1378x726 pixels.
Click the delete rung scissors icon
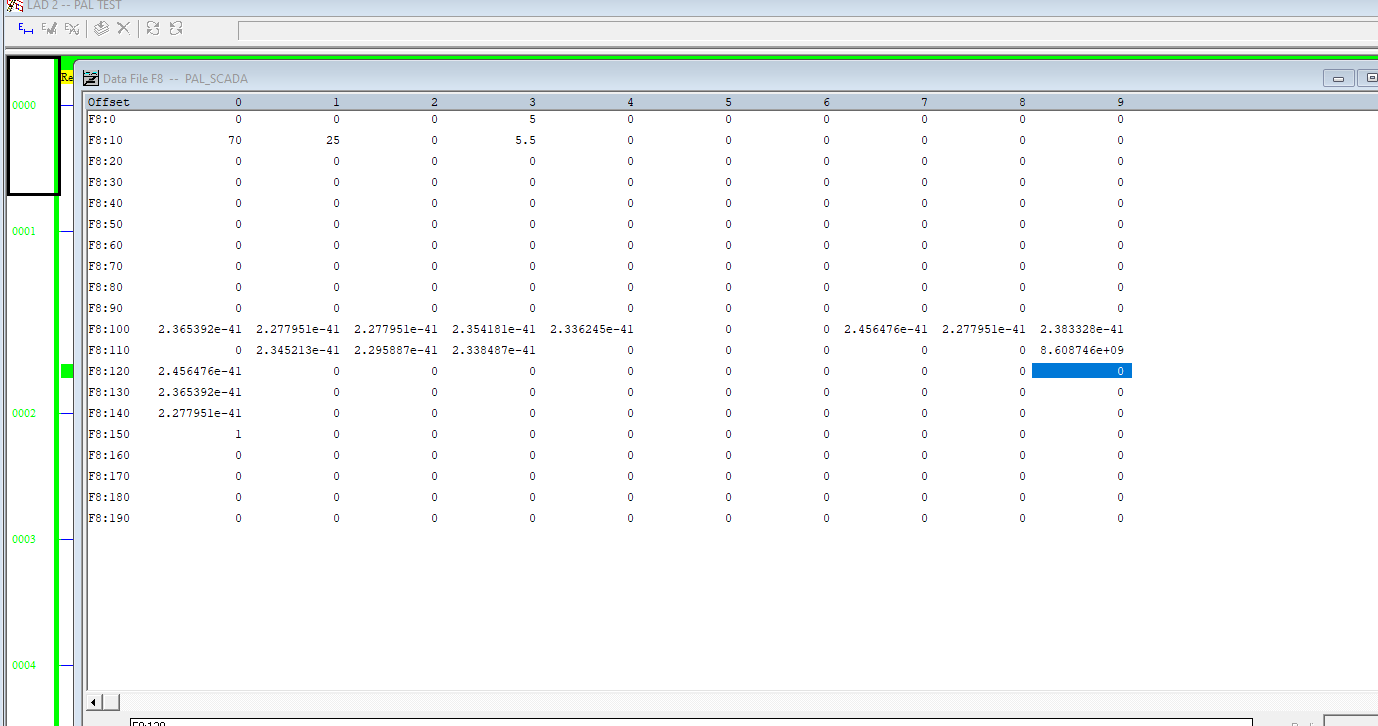click(70, 29)
